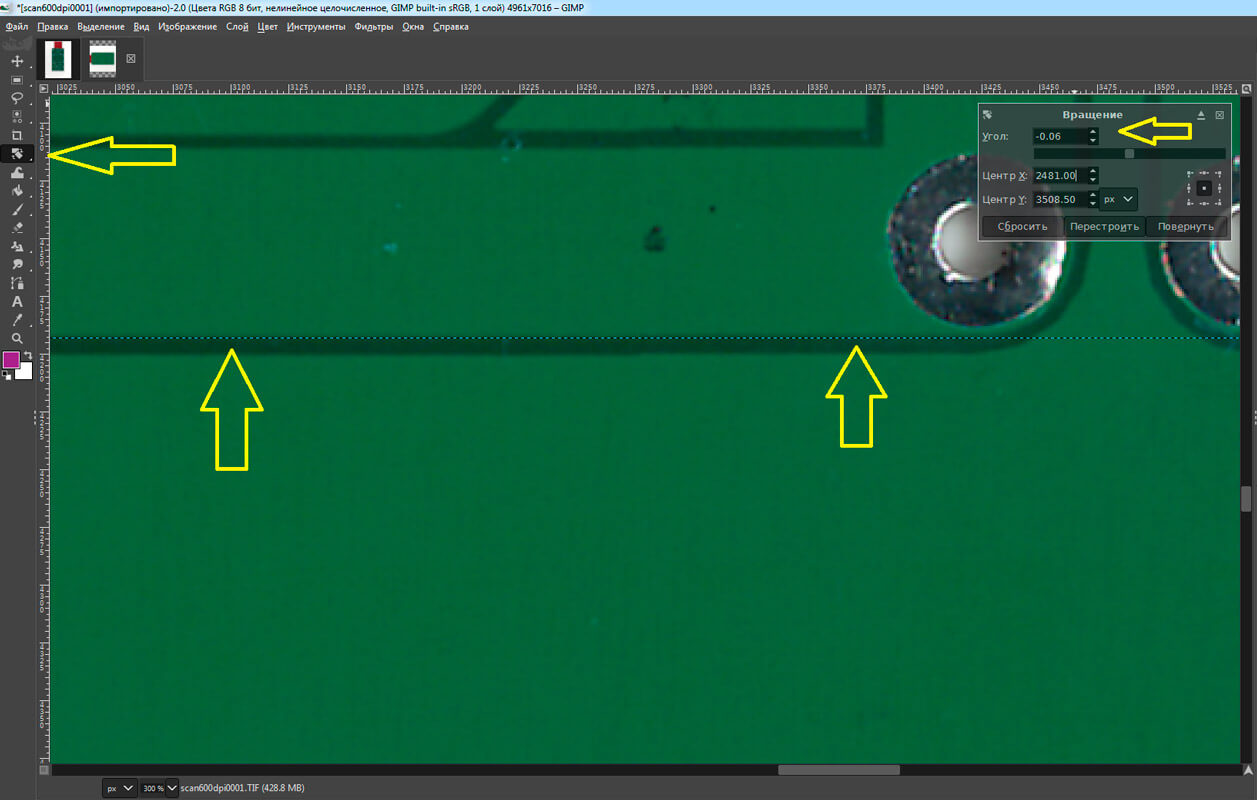The height and width of the screenshot is (800, 1257).
Task: Select the Move tool in the toolbox
Action: [17, 61]
